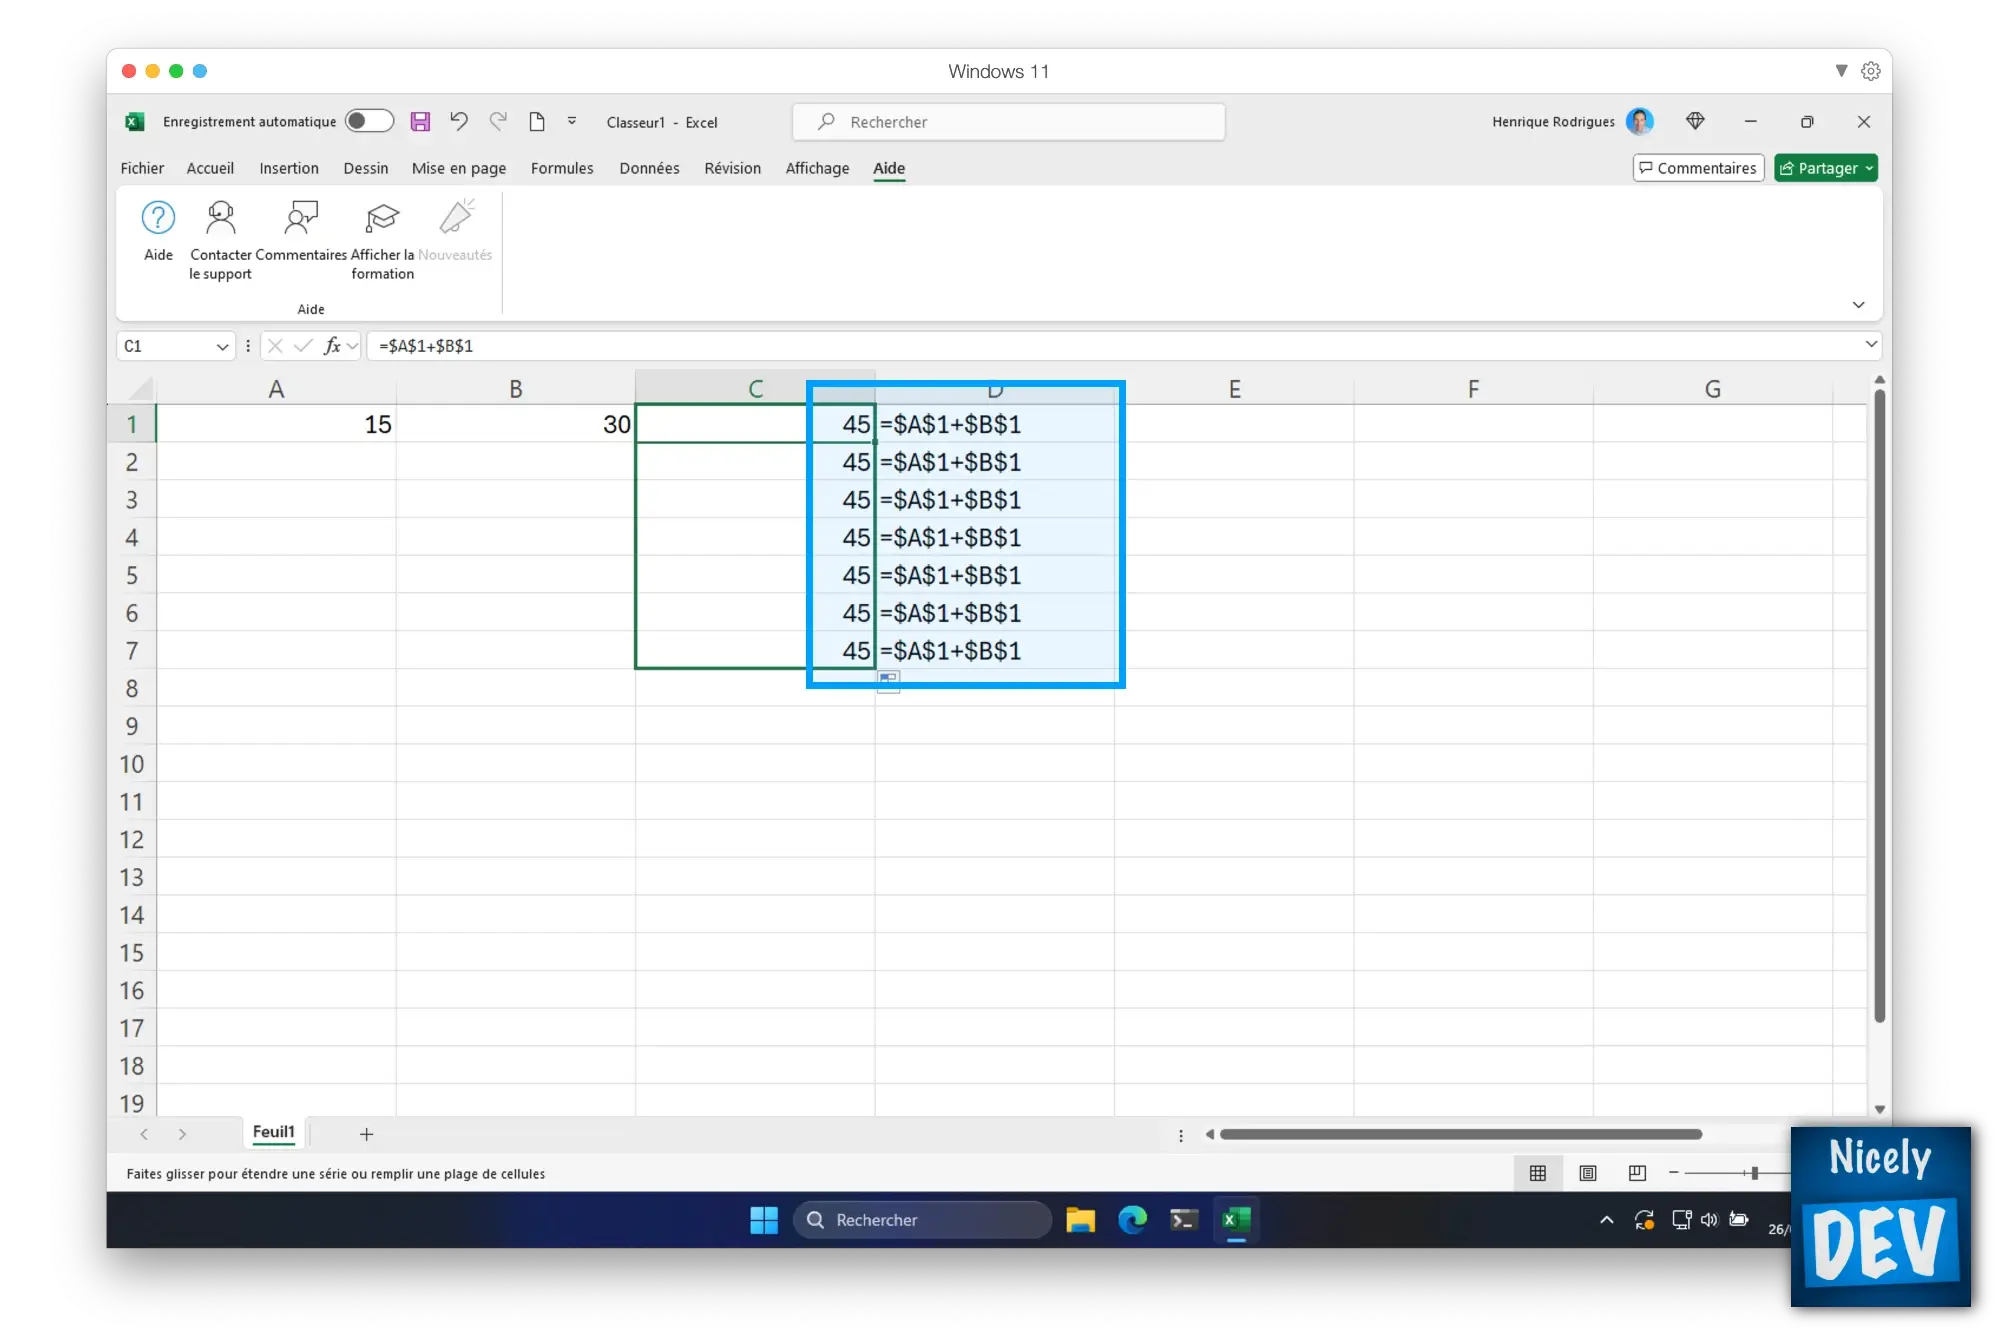Switch to Formules tab
Viewport: 2000px width, 1338px height.
pos(562,168)
